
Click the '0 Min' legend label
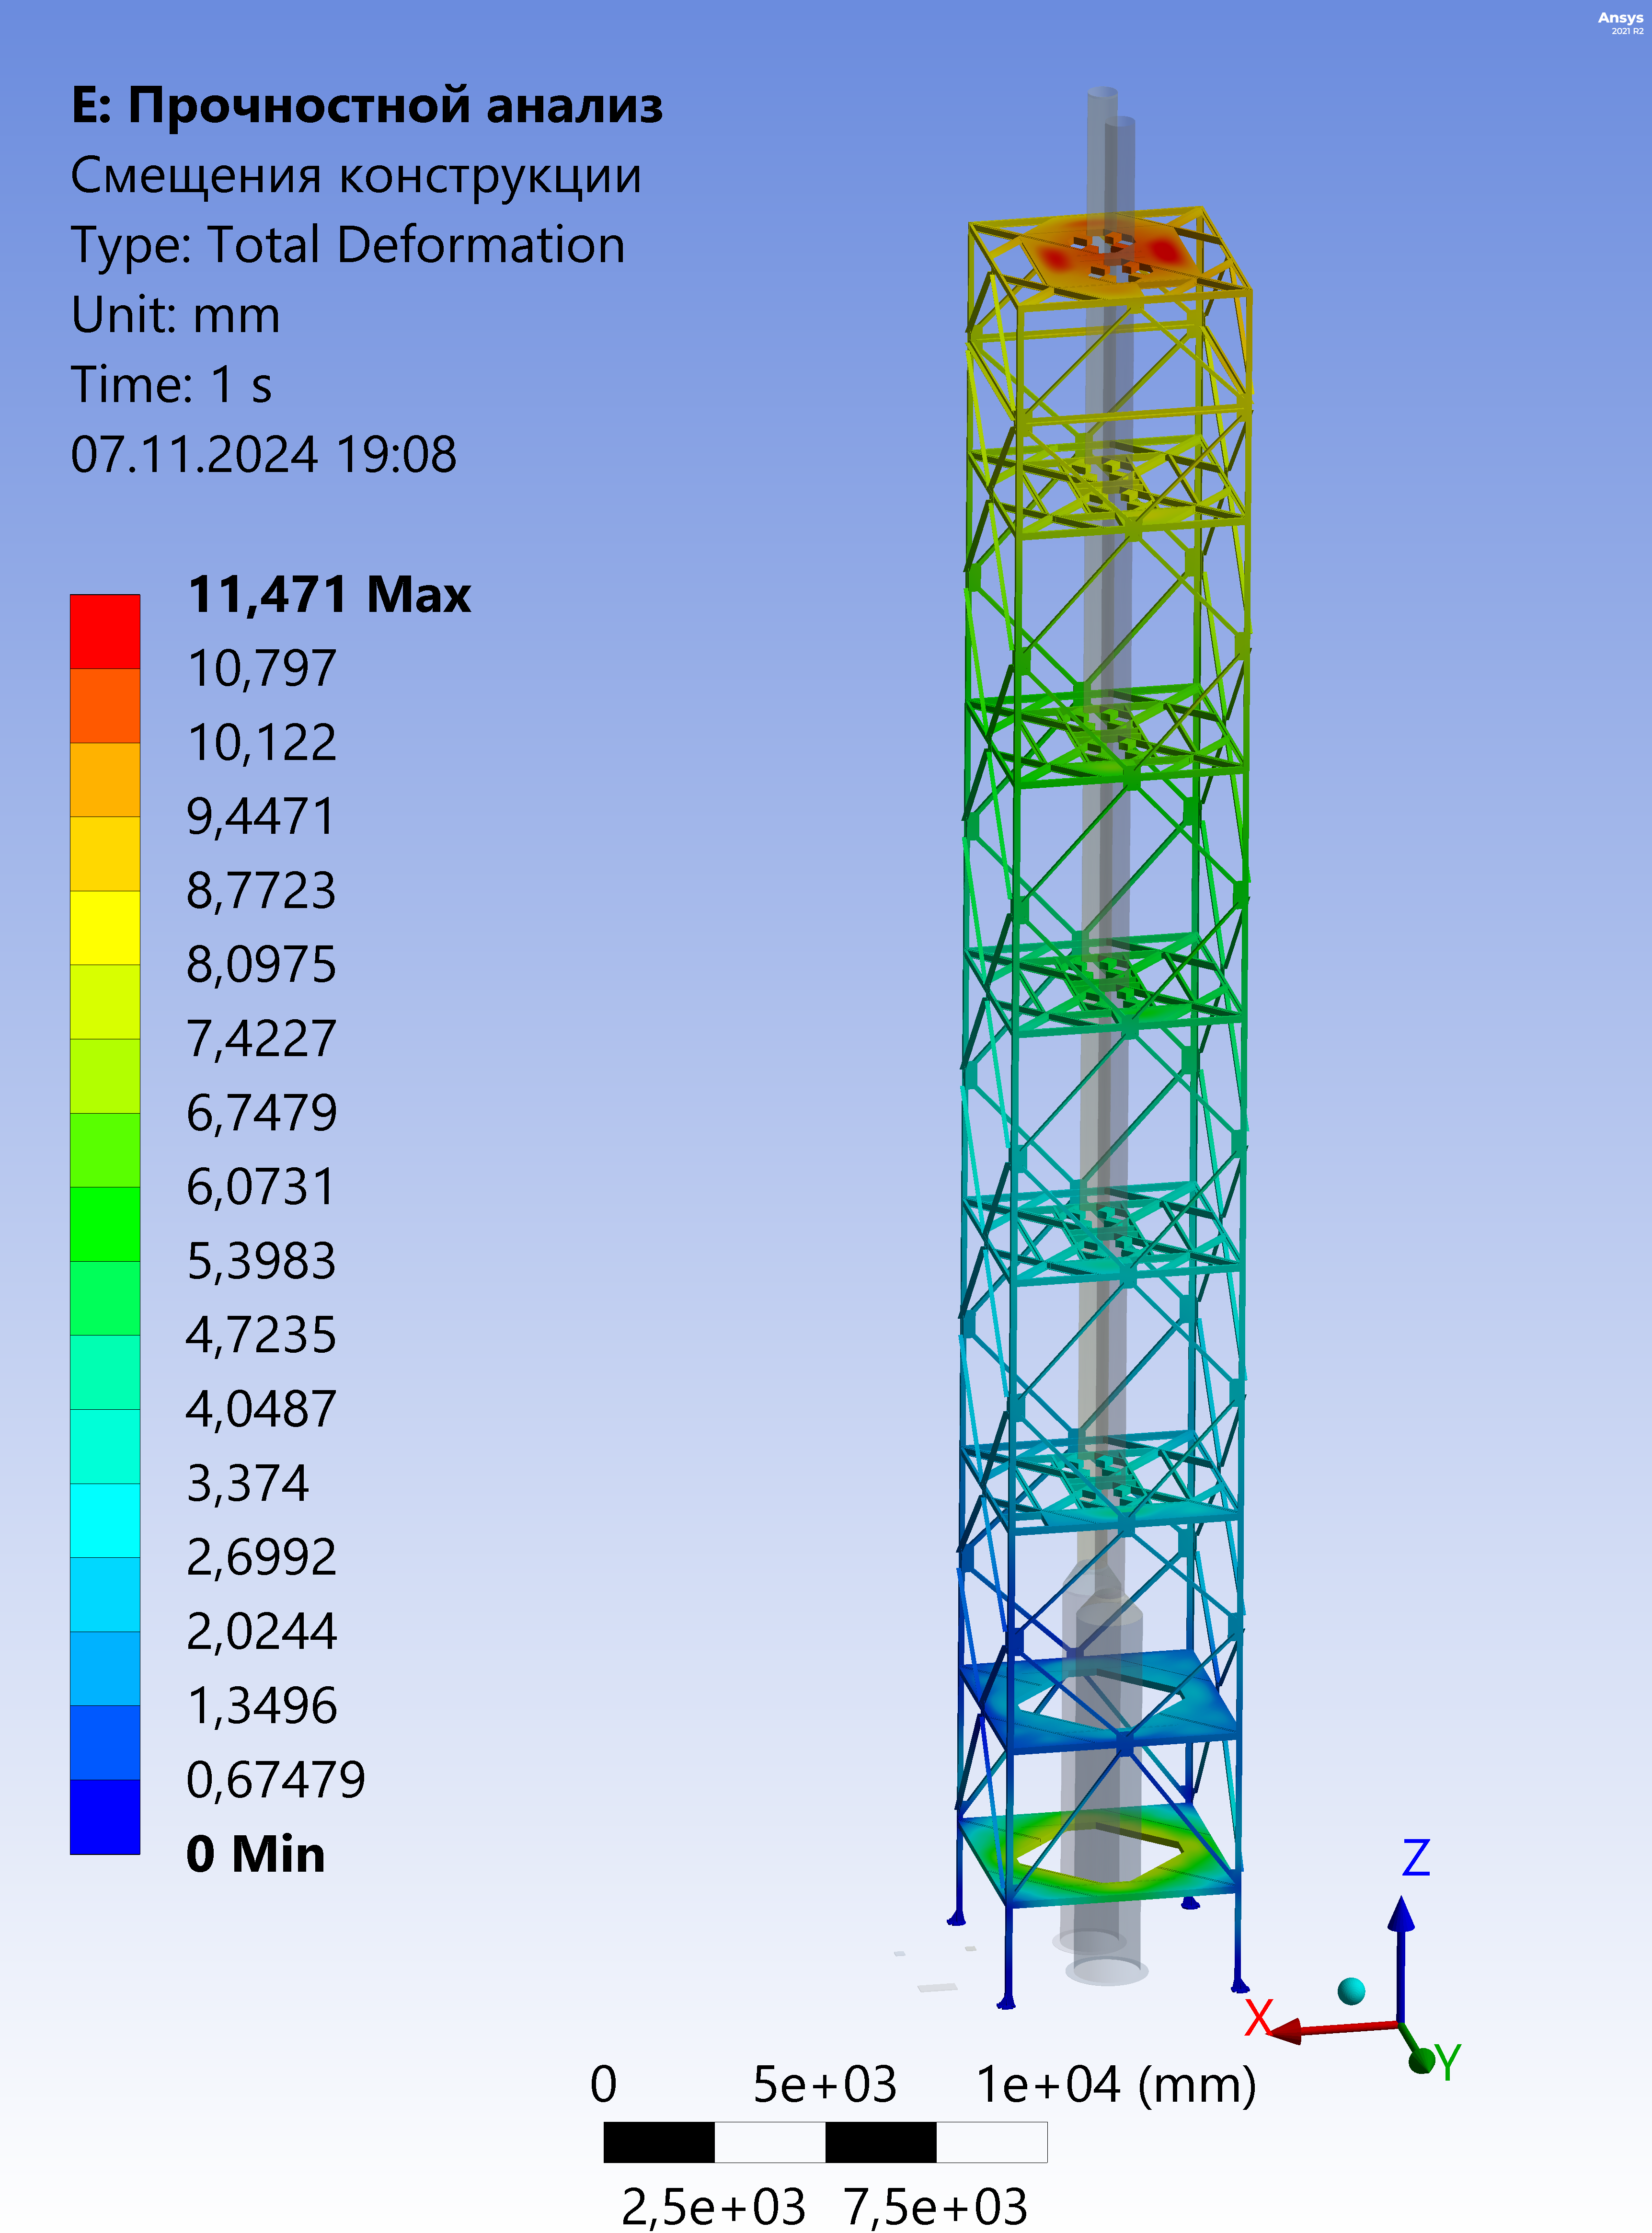point(256,1854)
